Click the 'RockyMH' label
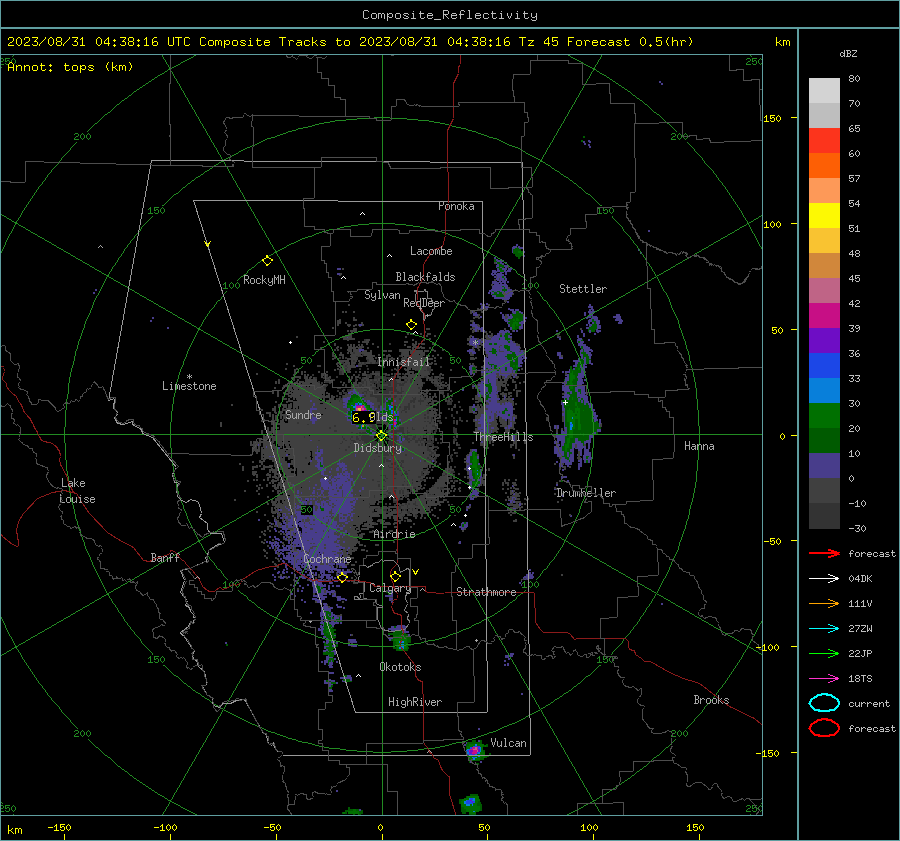900x841 pixels. tap(264, 280)
